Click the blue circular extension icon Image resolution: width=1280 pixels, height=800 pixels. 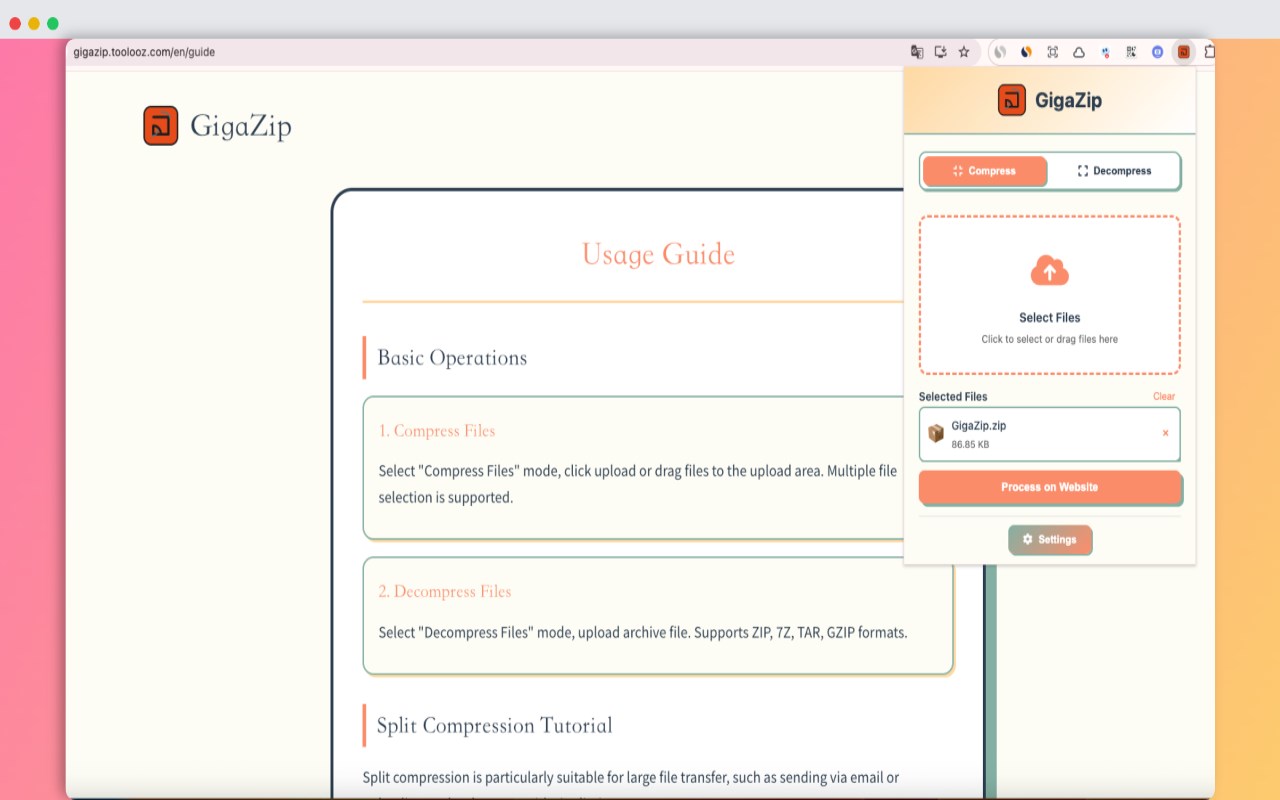1157,51
